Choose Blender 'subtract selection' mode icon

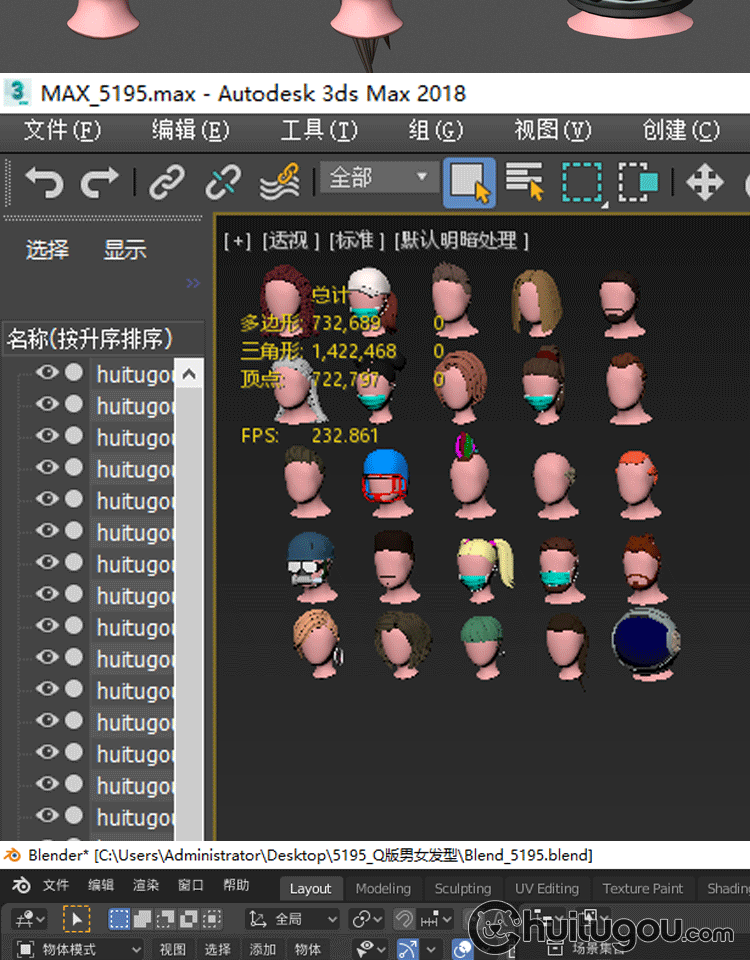pyautogui.click(x=165, y=919)
